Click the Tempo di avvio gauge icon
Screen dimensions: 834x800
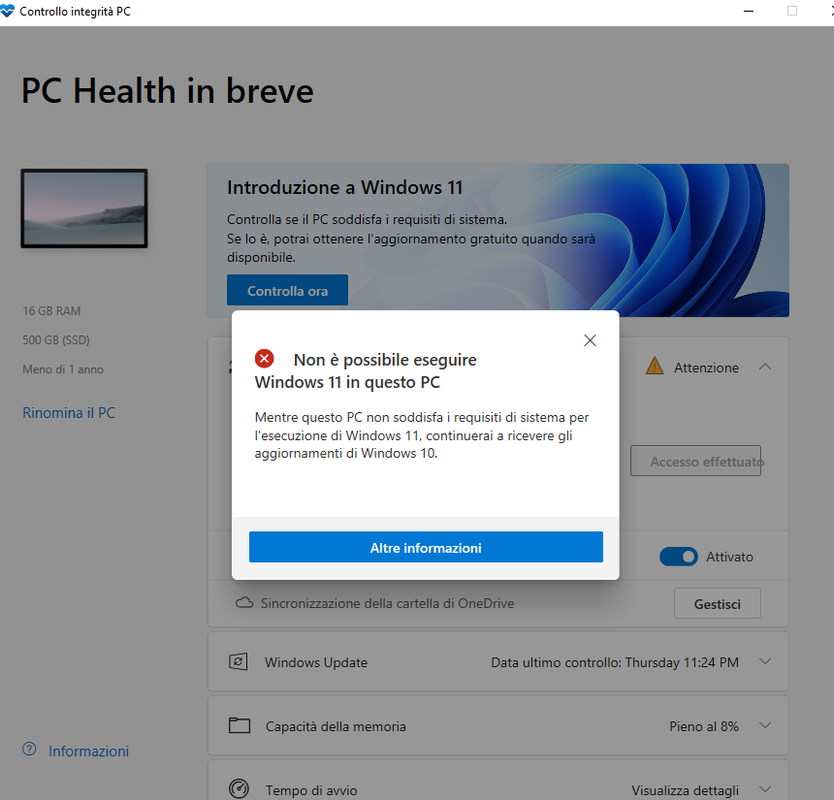click(239, 789)
